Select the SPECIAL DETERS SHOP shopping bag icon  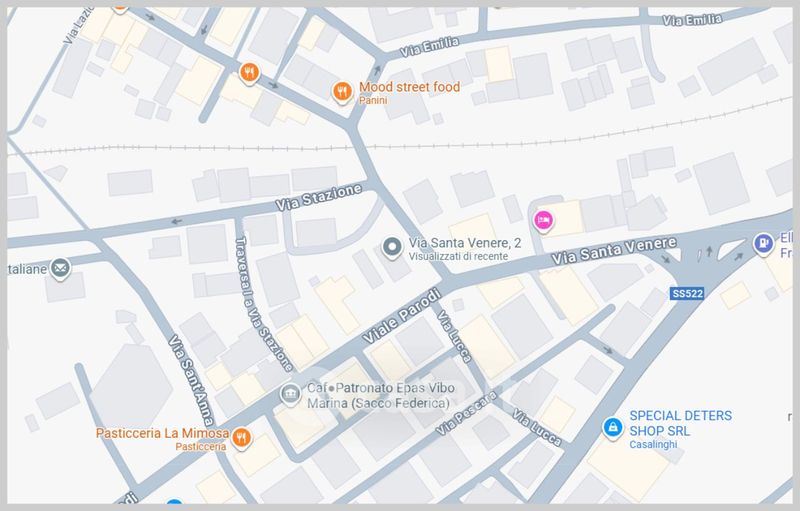pos(612,427)
